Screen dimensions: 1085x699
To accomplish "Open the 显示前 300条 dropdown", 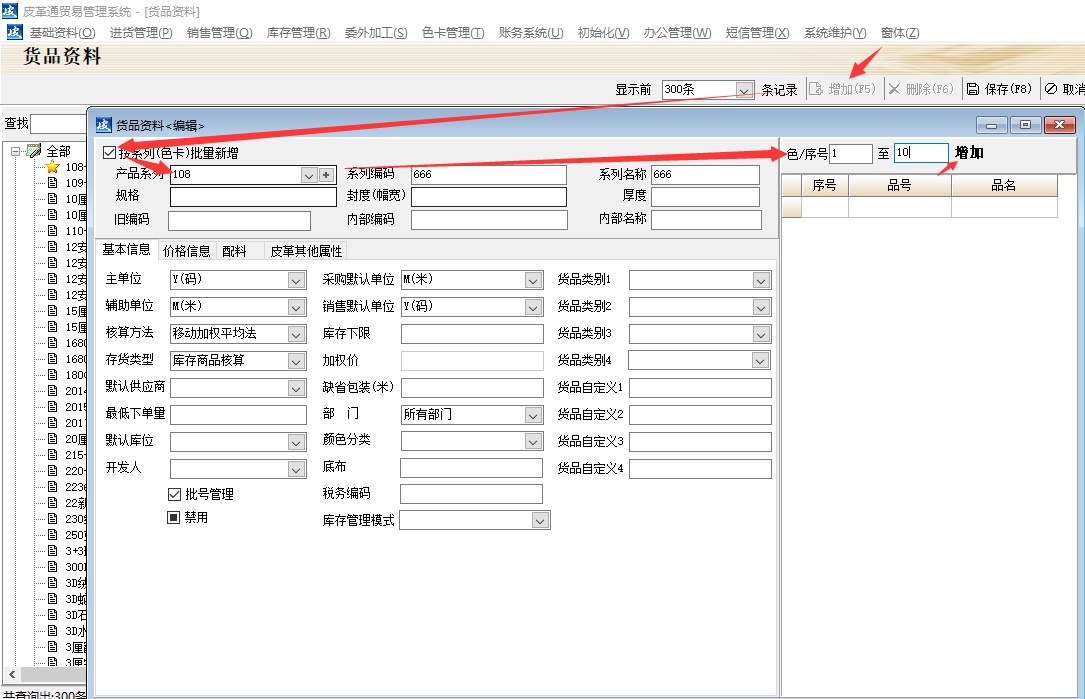I will [744, 89].
